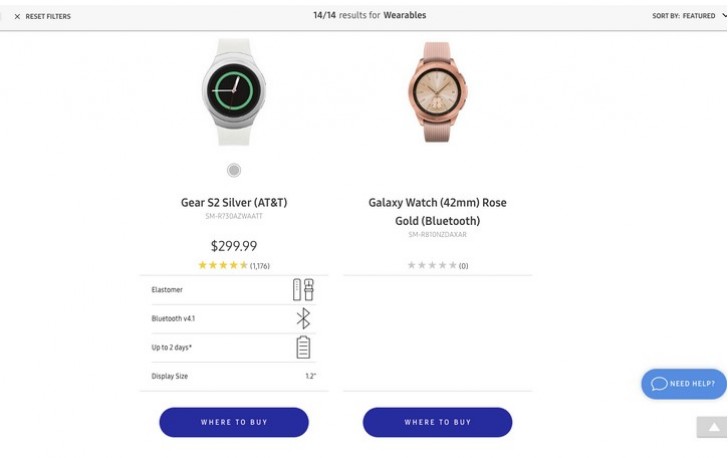Click the Gear S2 yellow star rating
Image resolution: width=728 pixels, height=458 pixels.
click(x=223, y=266)
